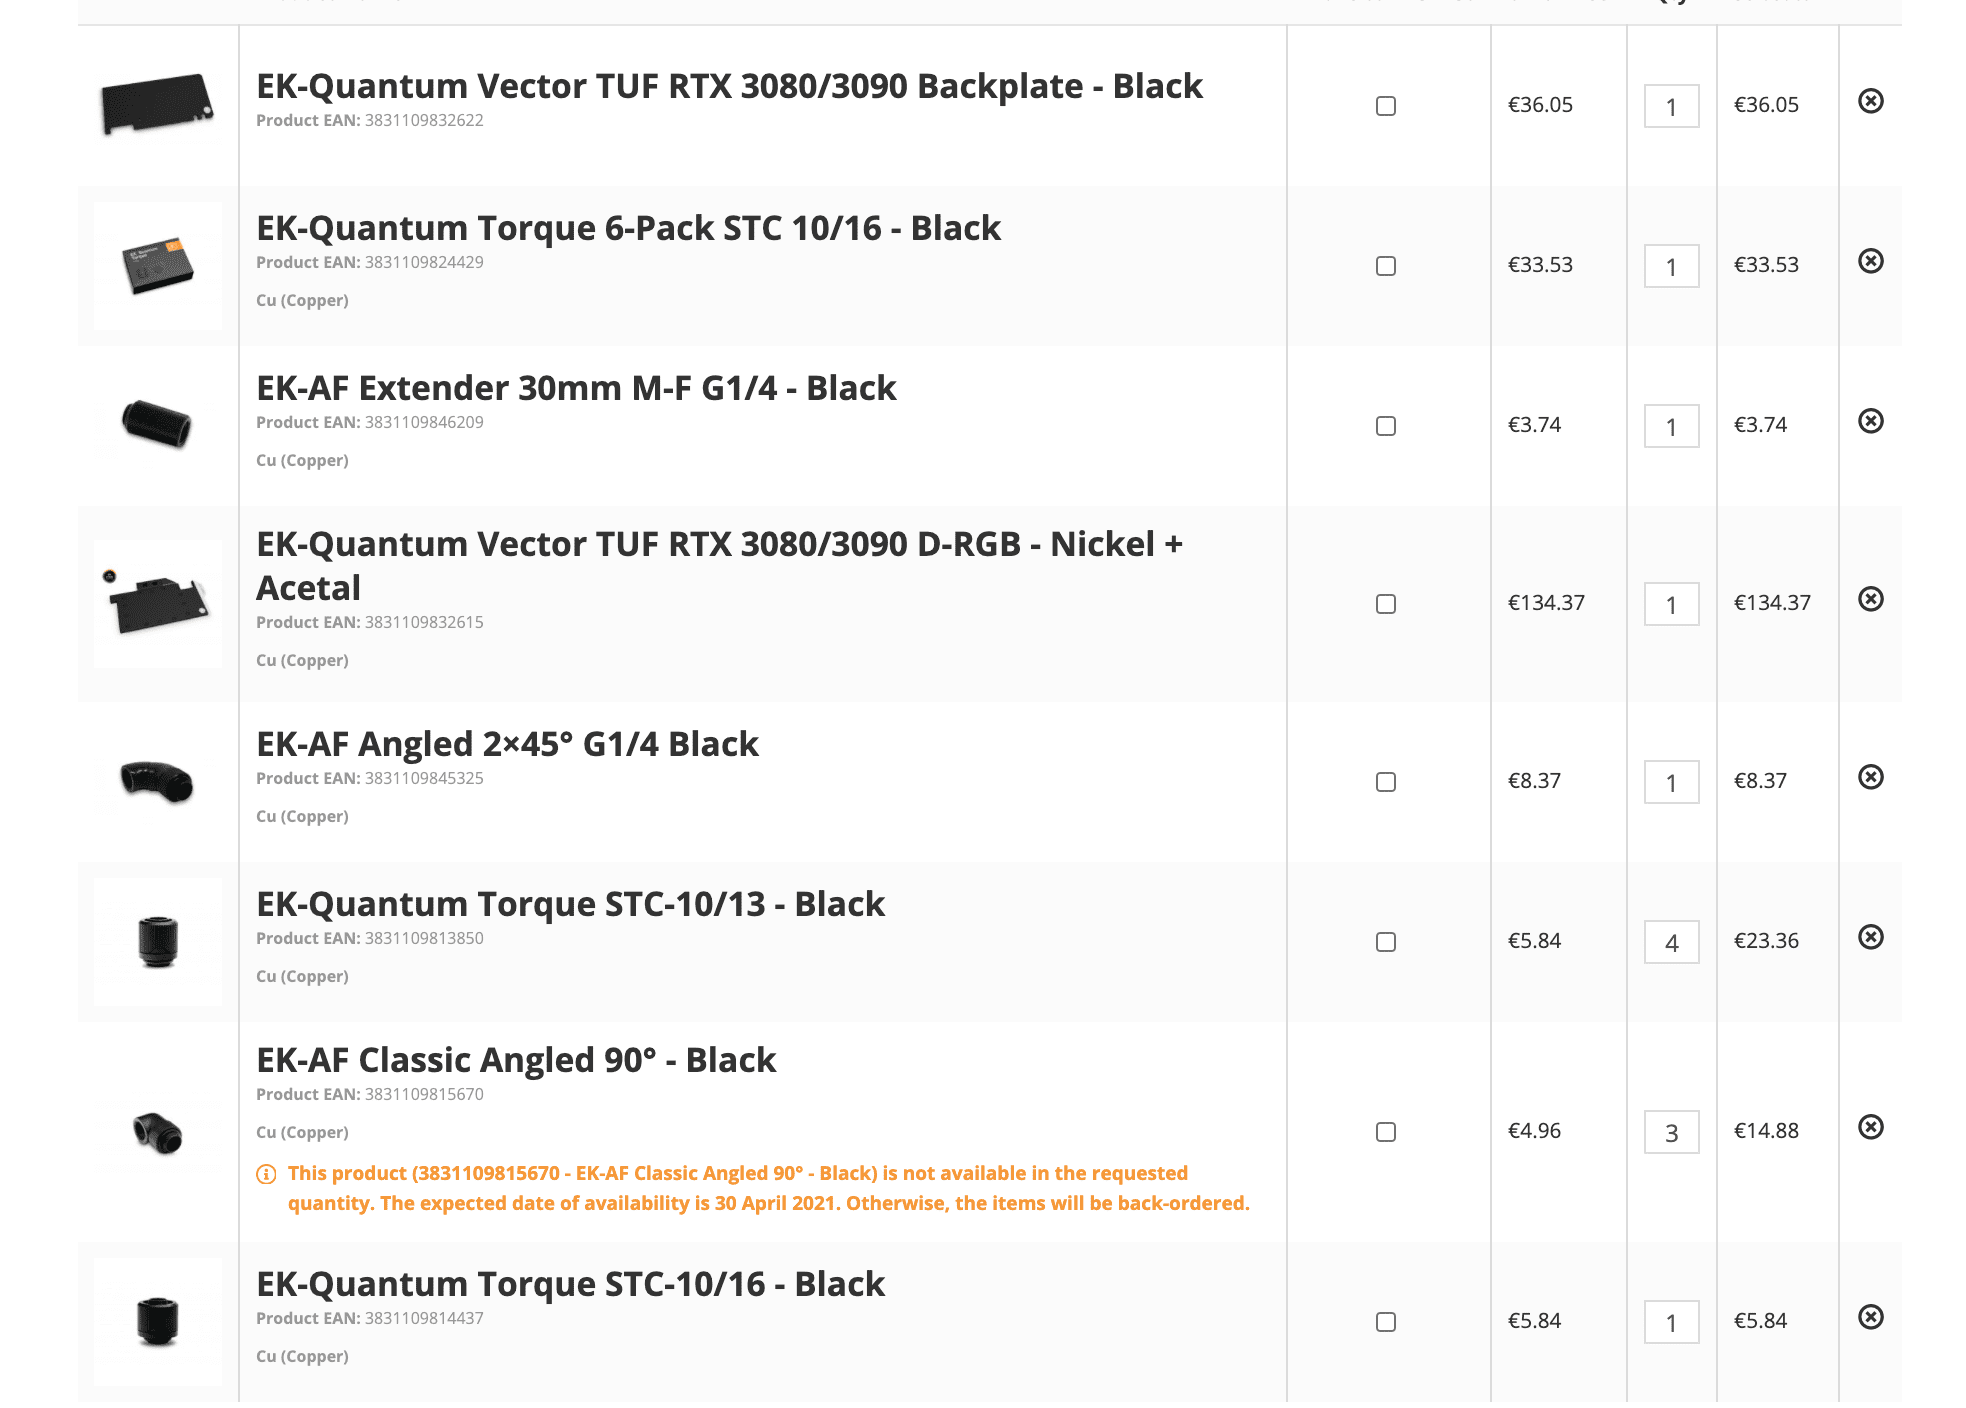Image resolution: width=1966 pixels, height=1408 pixels.
Task: Remove EK-AF Angled 2×45° from cart
Action: pos(1870,777)
